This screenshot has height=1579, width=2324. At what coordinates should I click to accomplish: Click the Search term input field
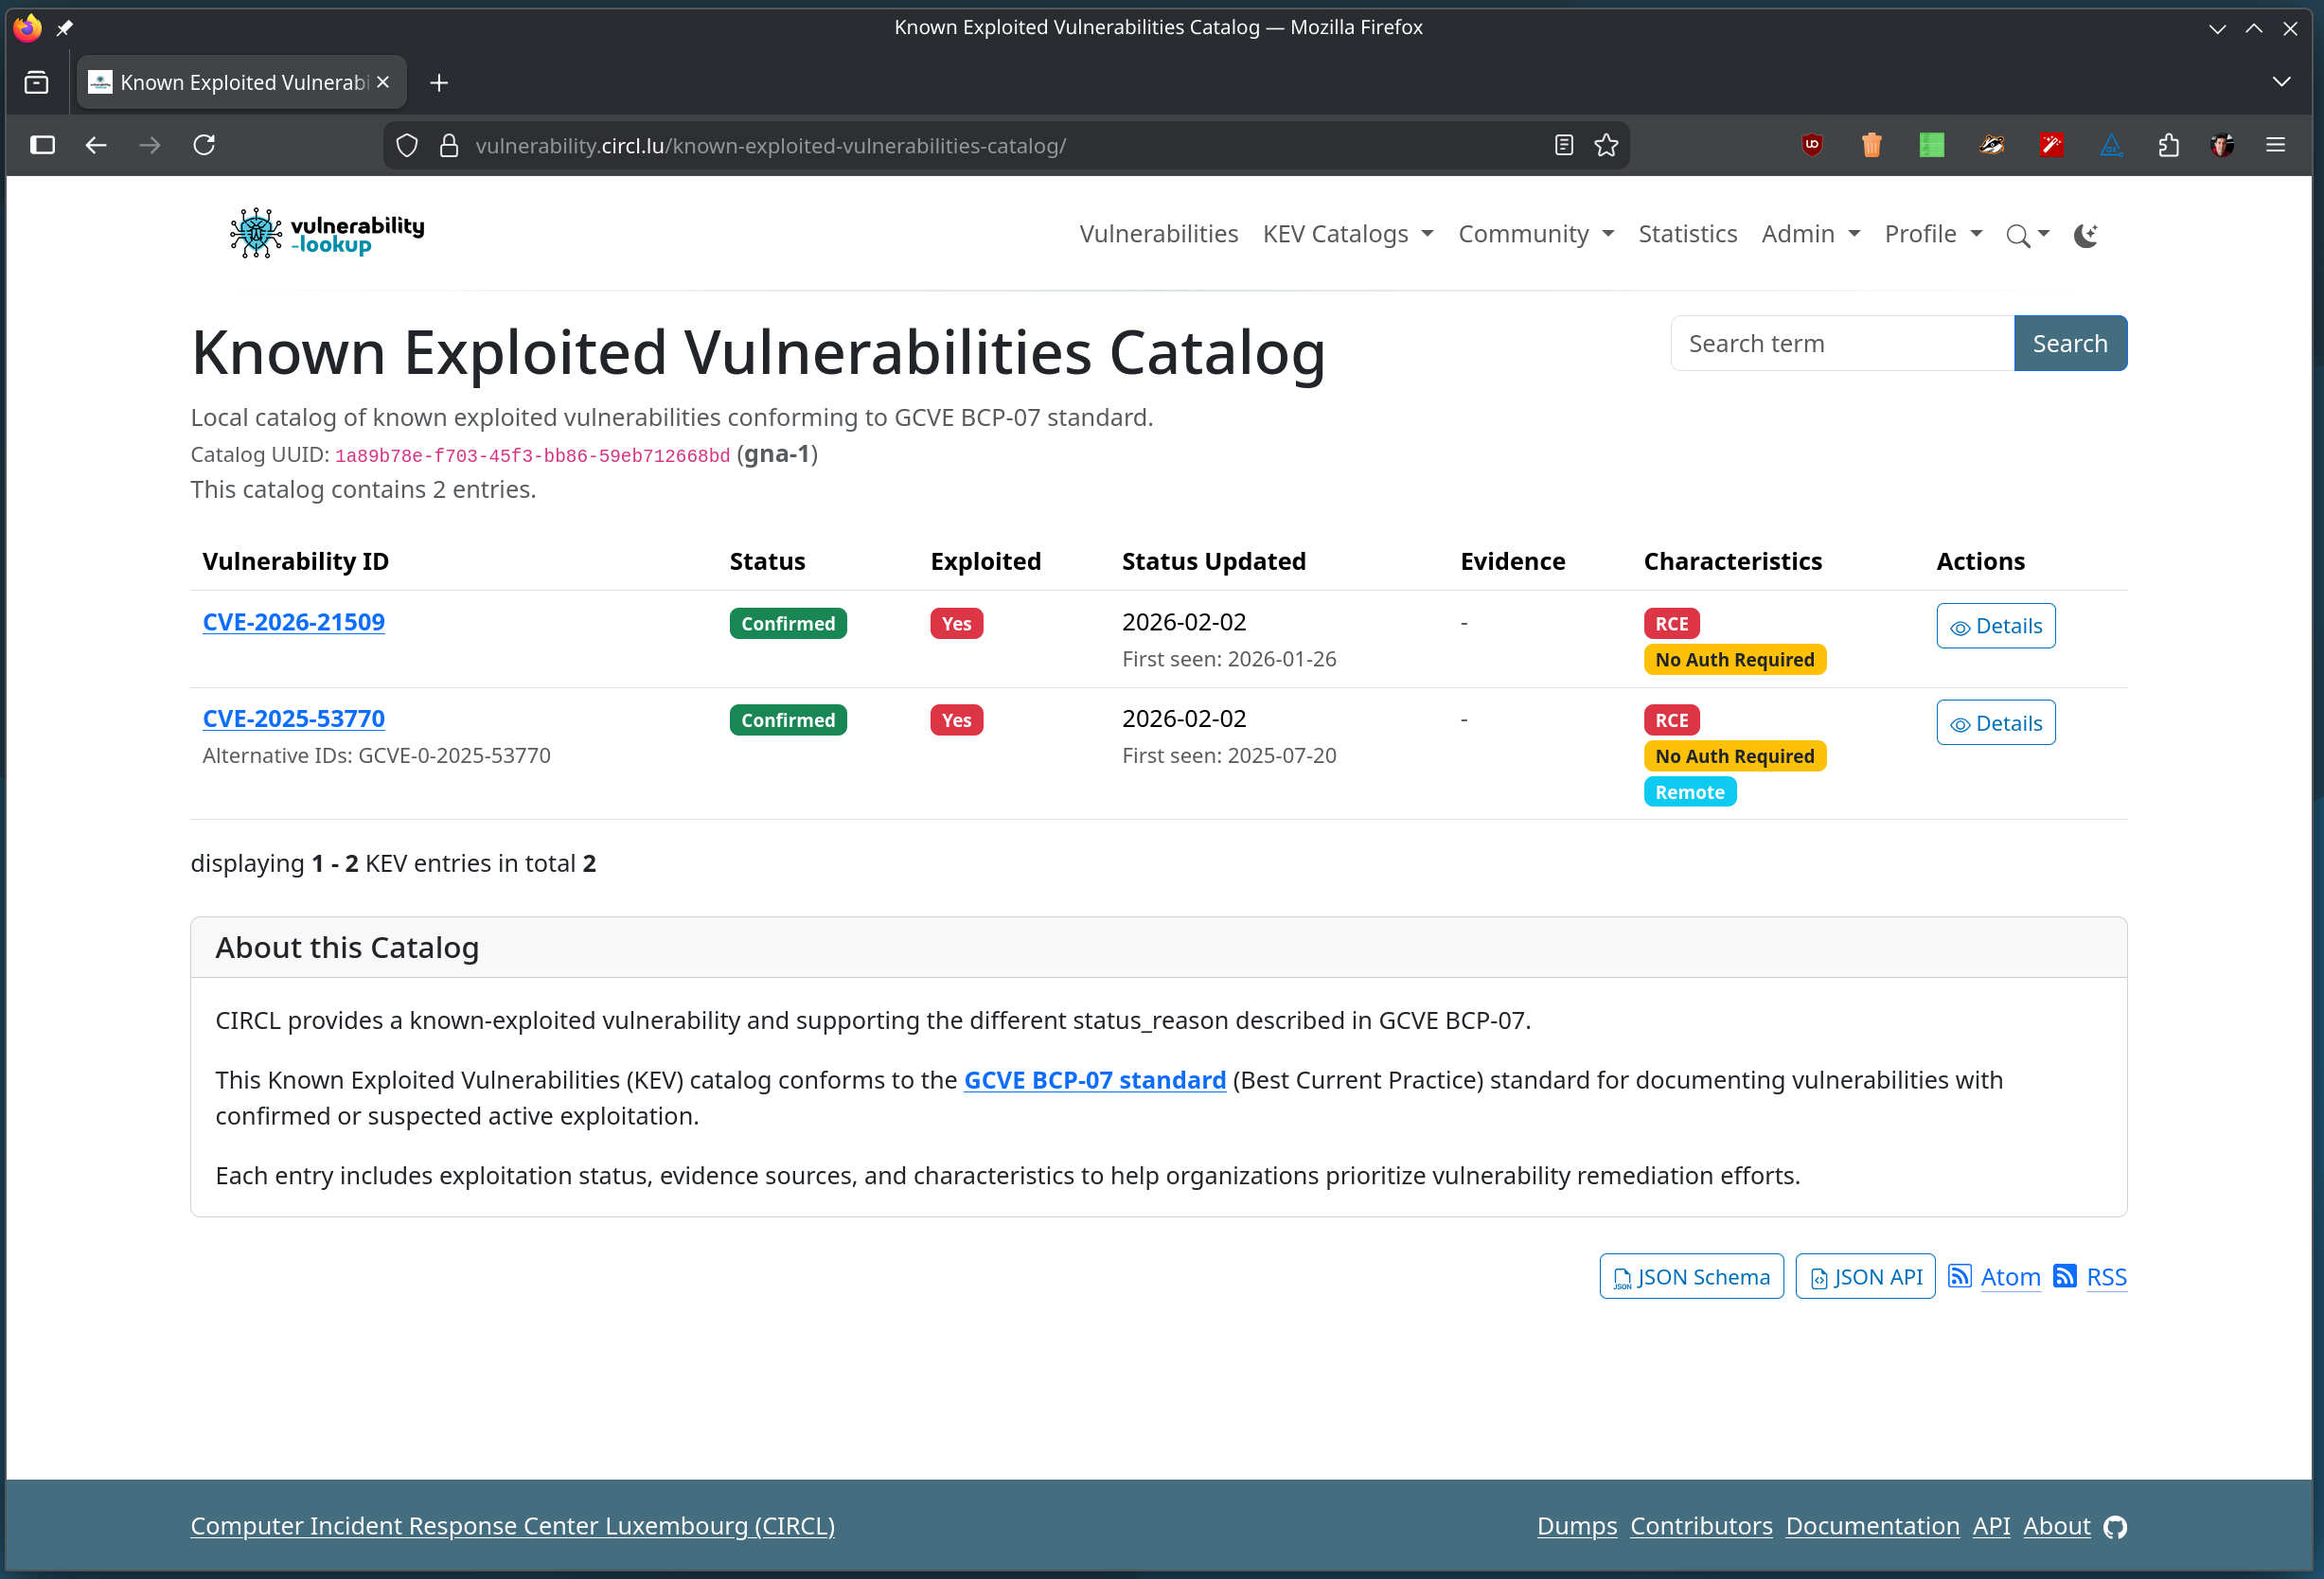point(1841,343)
